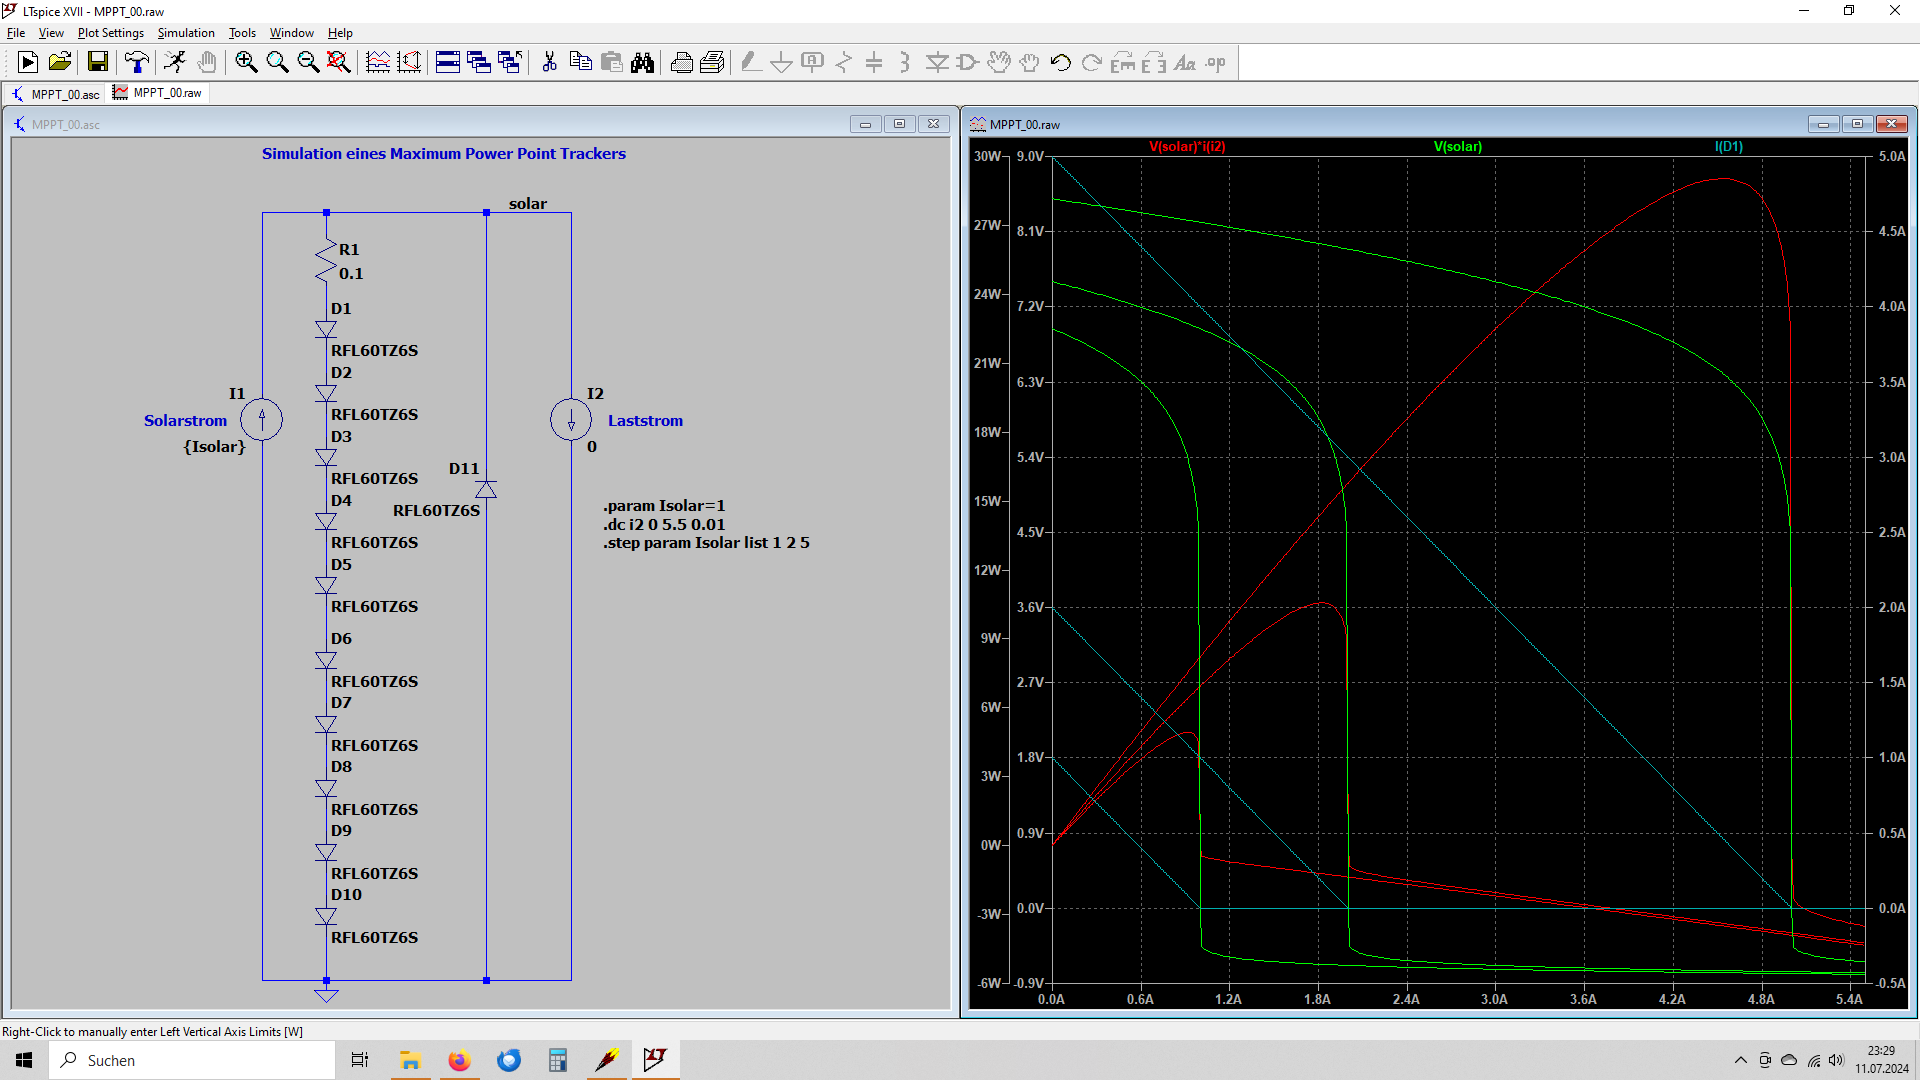1920x1080 pixels.
Task: Open the Plot Settings menu
Action: 110,33
